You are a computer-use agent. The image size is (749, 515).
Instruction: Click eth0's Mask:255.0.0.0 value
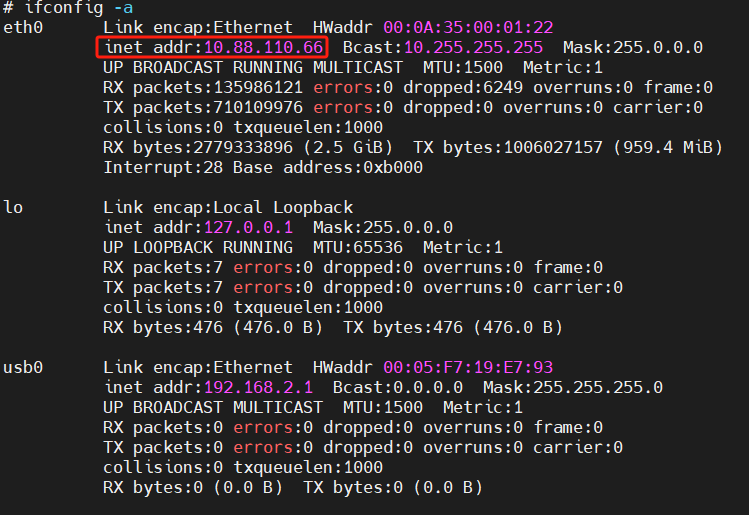pos(633,48)
